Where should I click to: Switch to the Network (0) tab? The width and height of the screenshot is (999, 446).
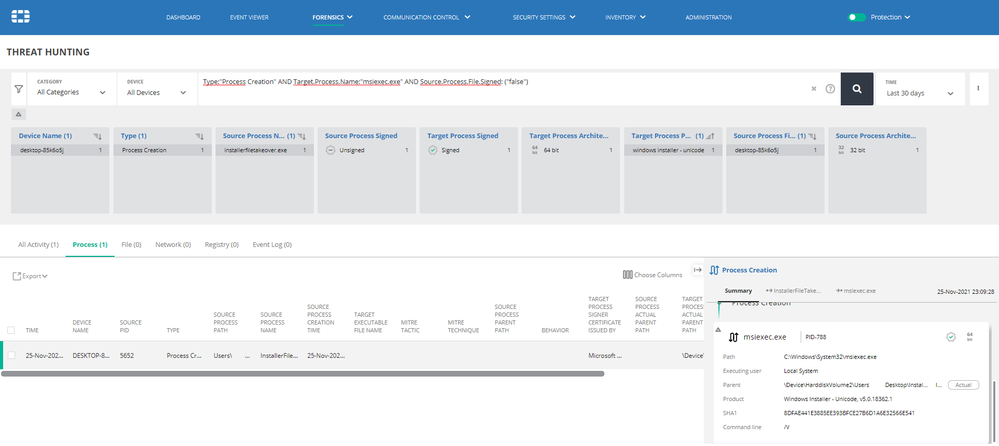[173, 245]
